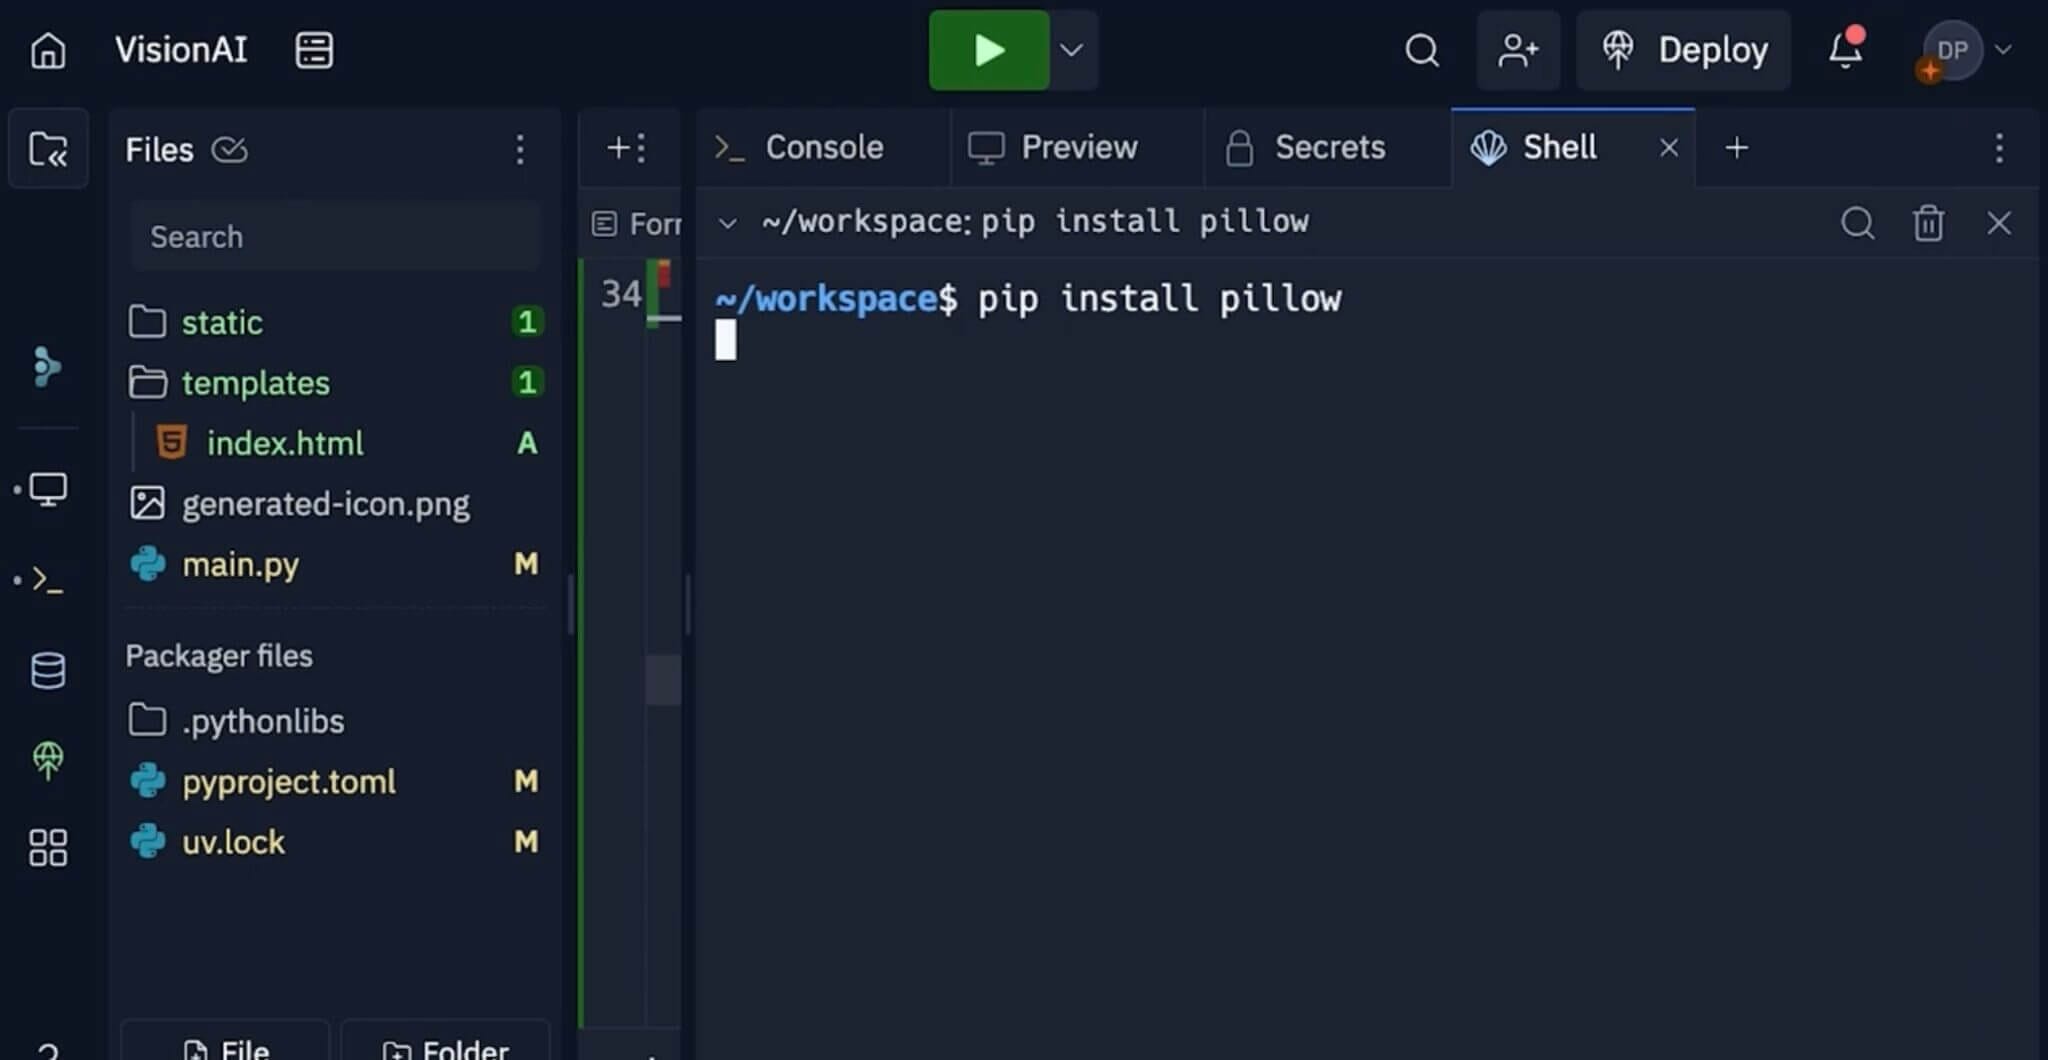The image size is (2048, 1060).
Task: Open the notifications bell
Action: (1845, 50)
